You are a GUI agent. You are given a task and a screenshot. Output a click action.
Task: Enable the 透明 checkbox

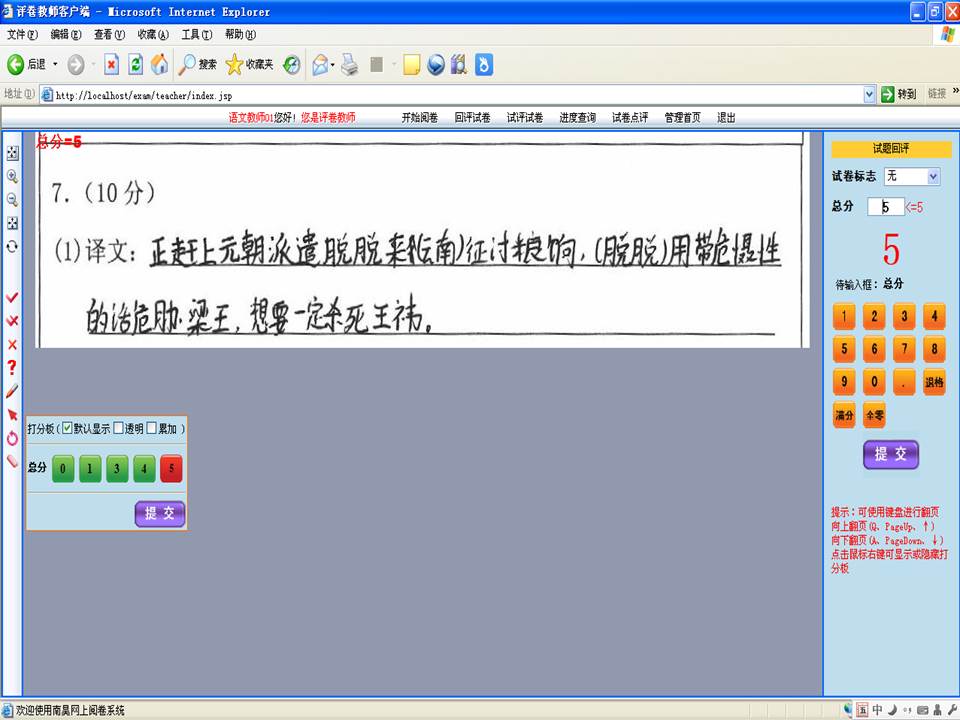click(119, 428)
